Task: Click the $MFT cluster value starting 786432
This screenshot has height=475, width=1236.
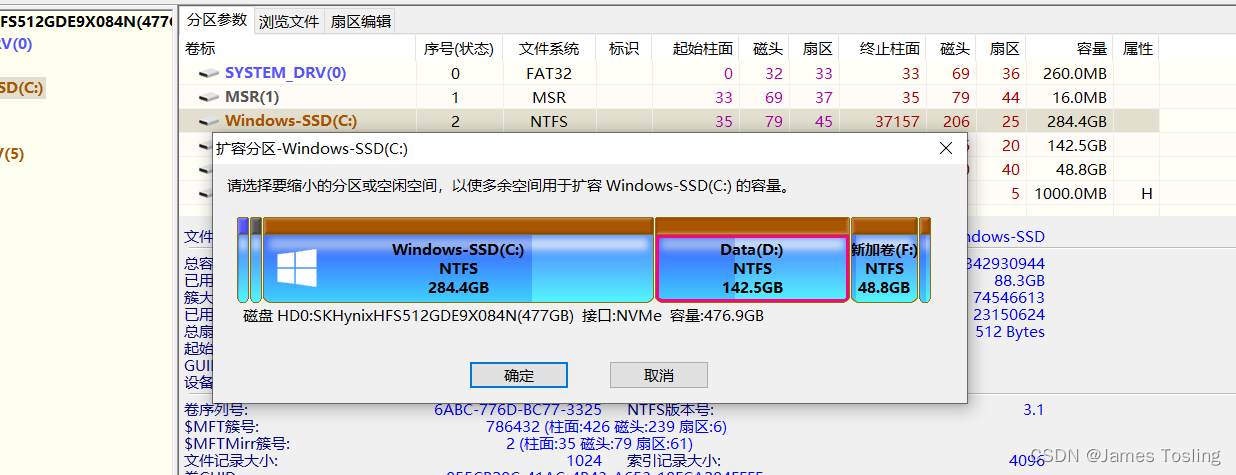Action: [x=606, y=427]
